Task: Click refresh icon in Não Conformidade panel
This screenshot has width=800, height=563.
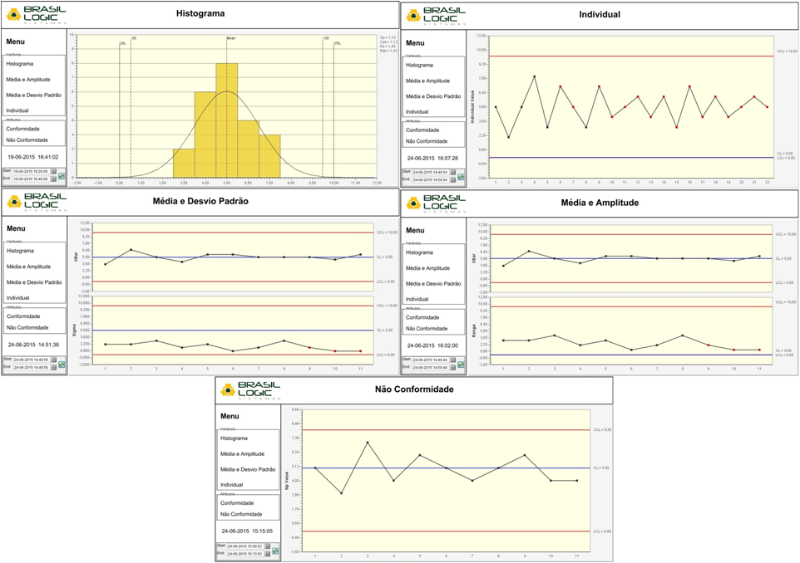Action: [x=276, y=549]
